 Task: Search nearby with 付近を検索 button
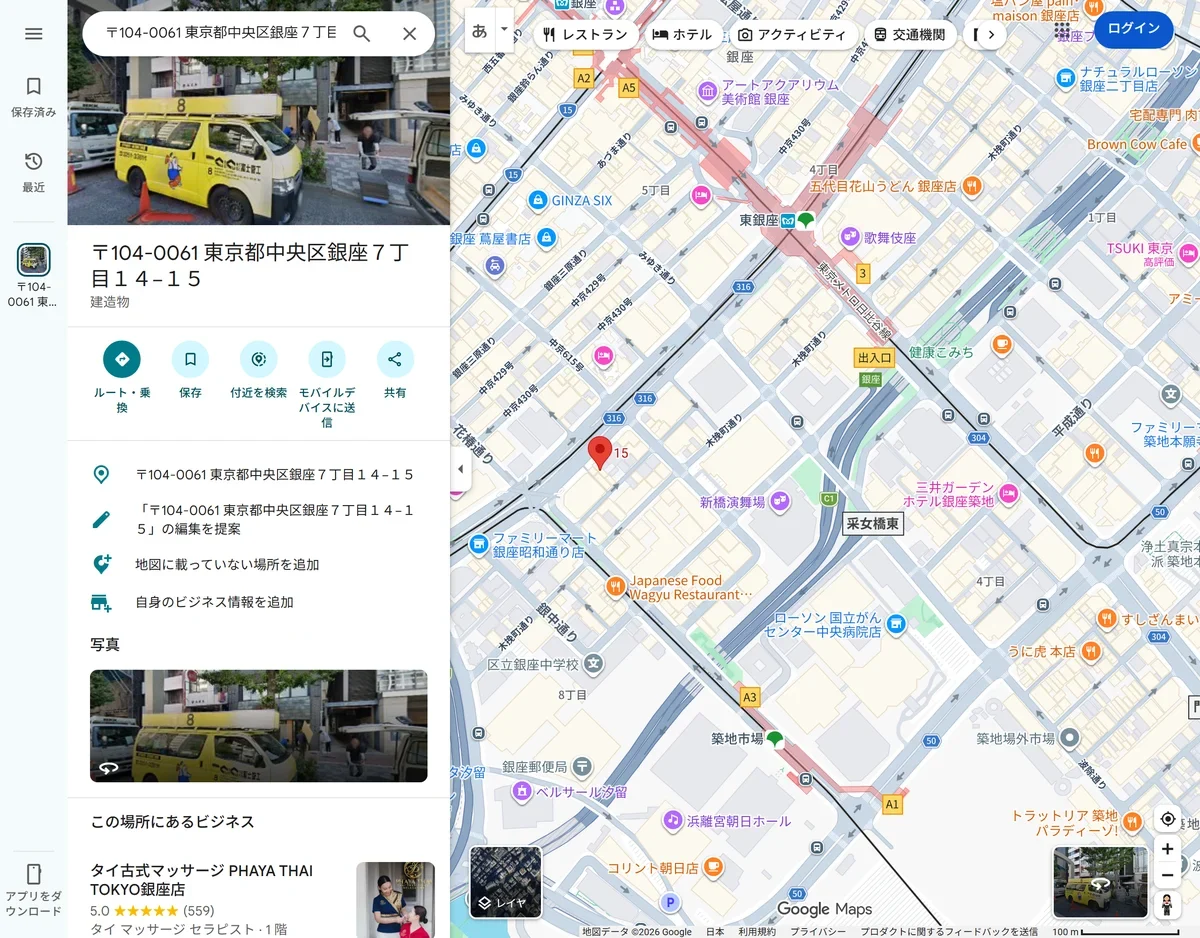[258, 370]
